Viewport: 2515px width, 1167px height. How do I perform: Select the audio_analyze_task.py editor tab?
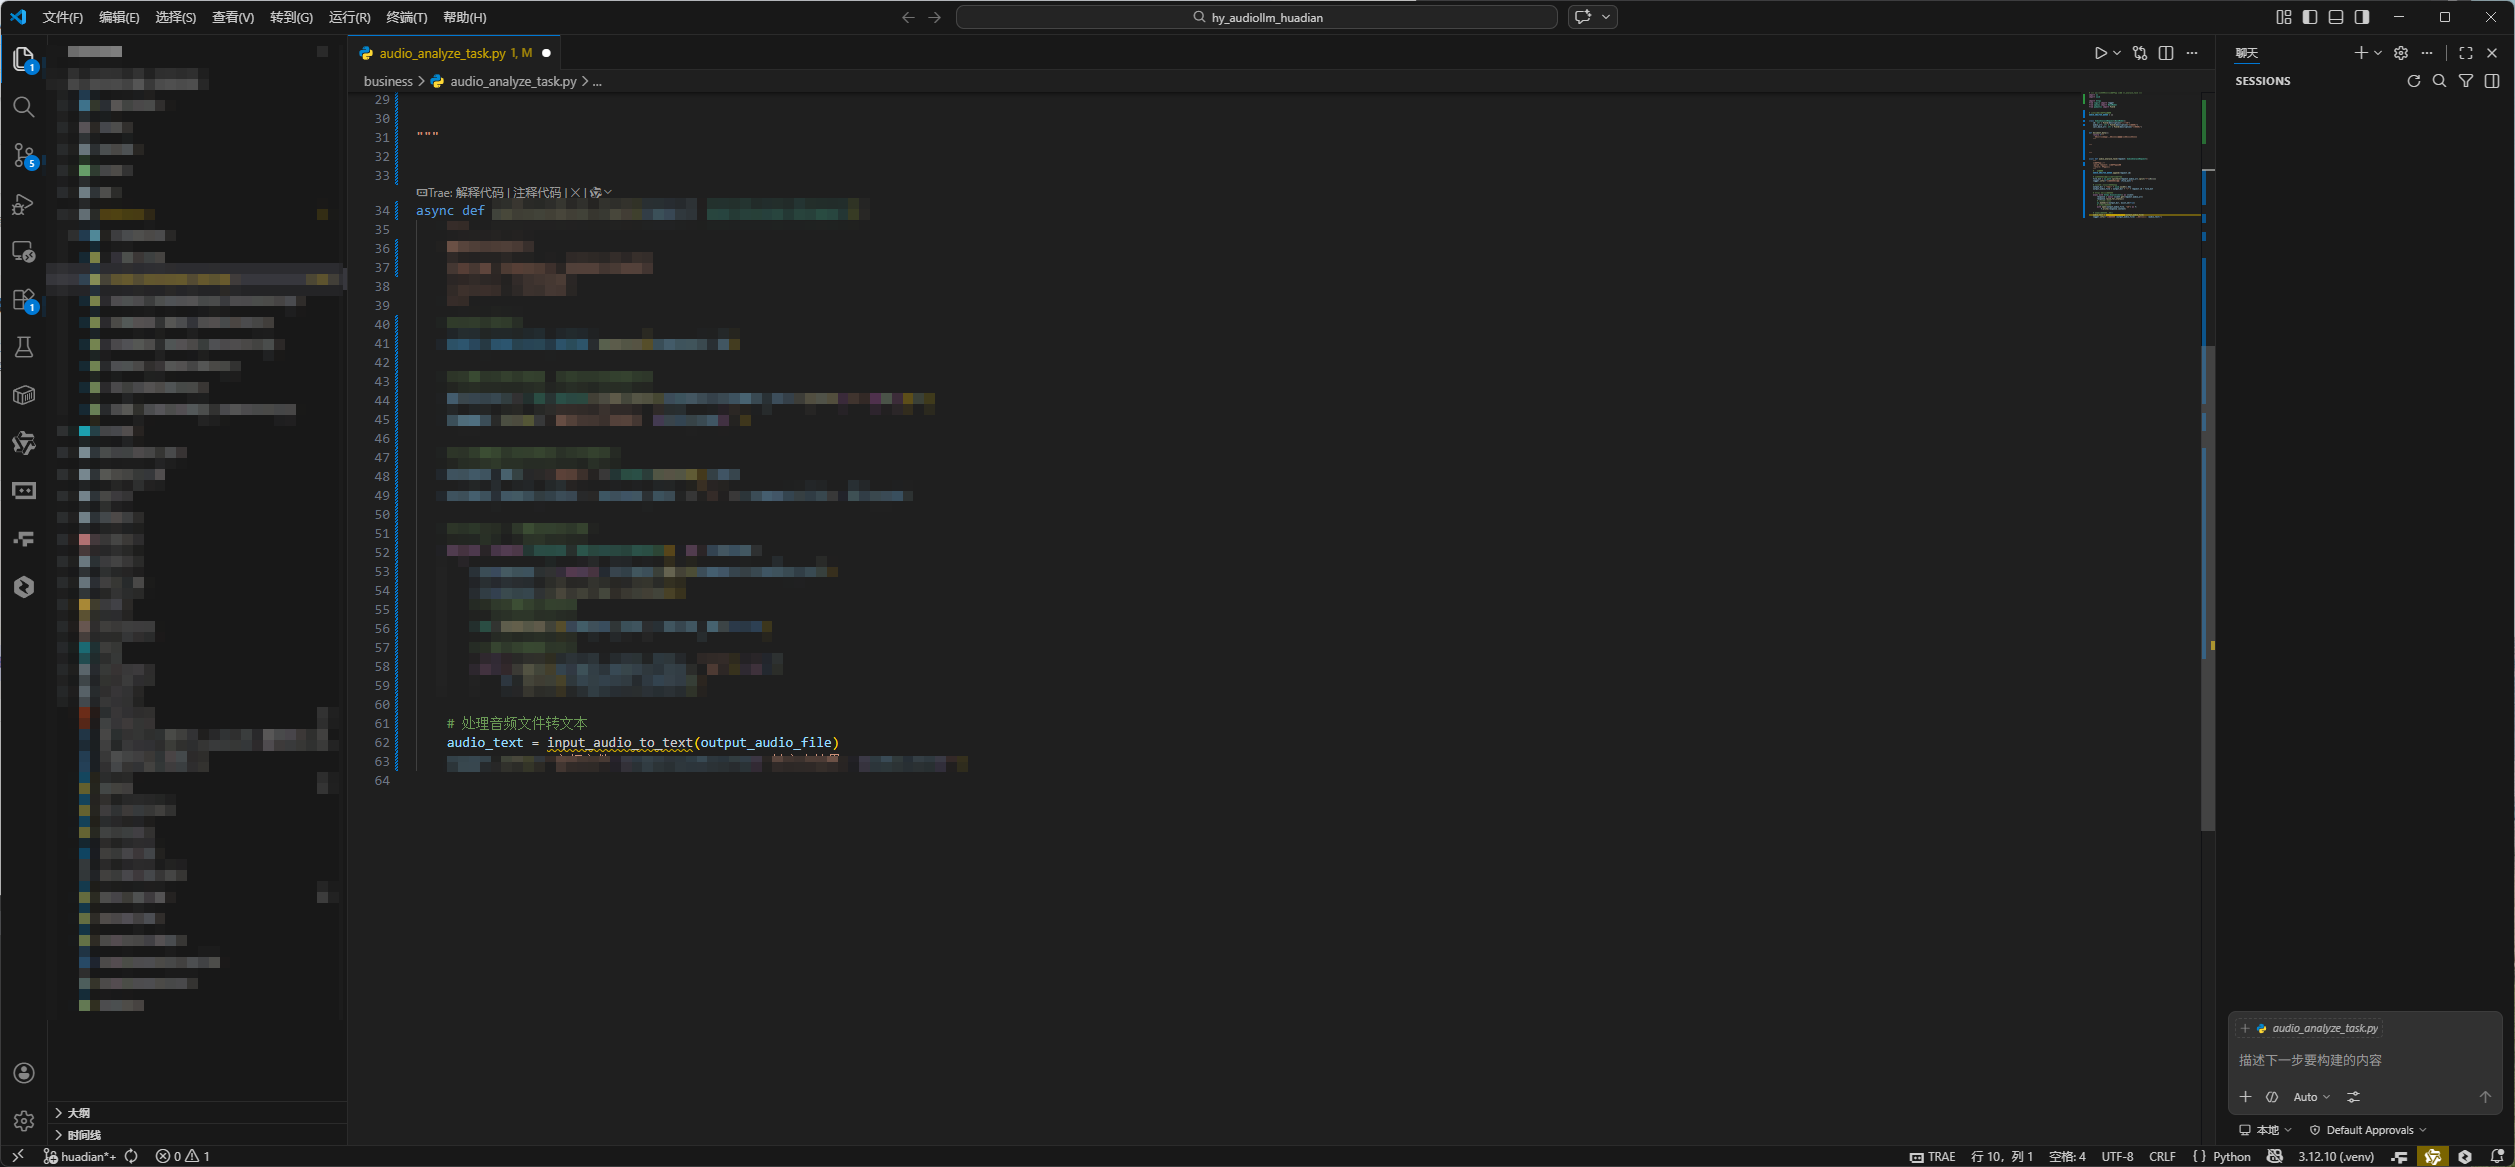[x=442, y=53]
